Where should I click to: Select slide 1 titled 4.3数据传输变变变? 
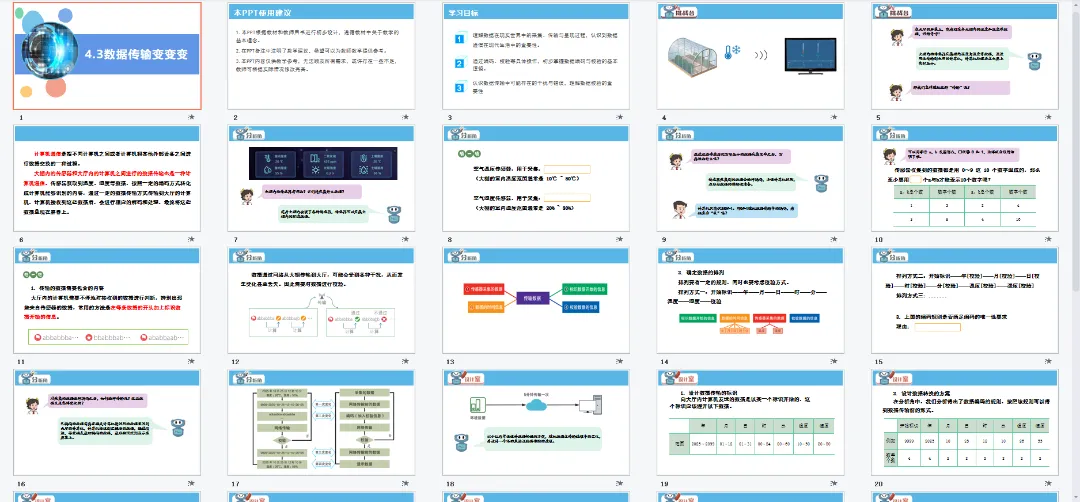(107, 56)
